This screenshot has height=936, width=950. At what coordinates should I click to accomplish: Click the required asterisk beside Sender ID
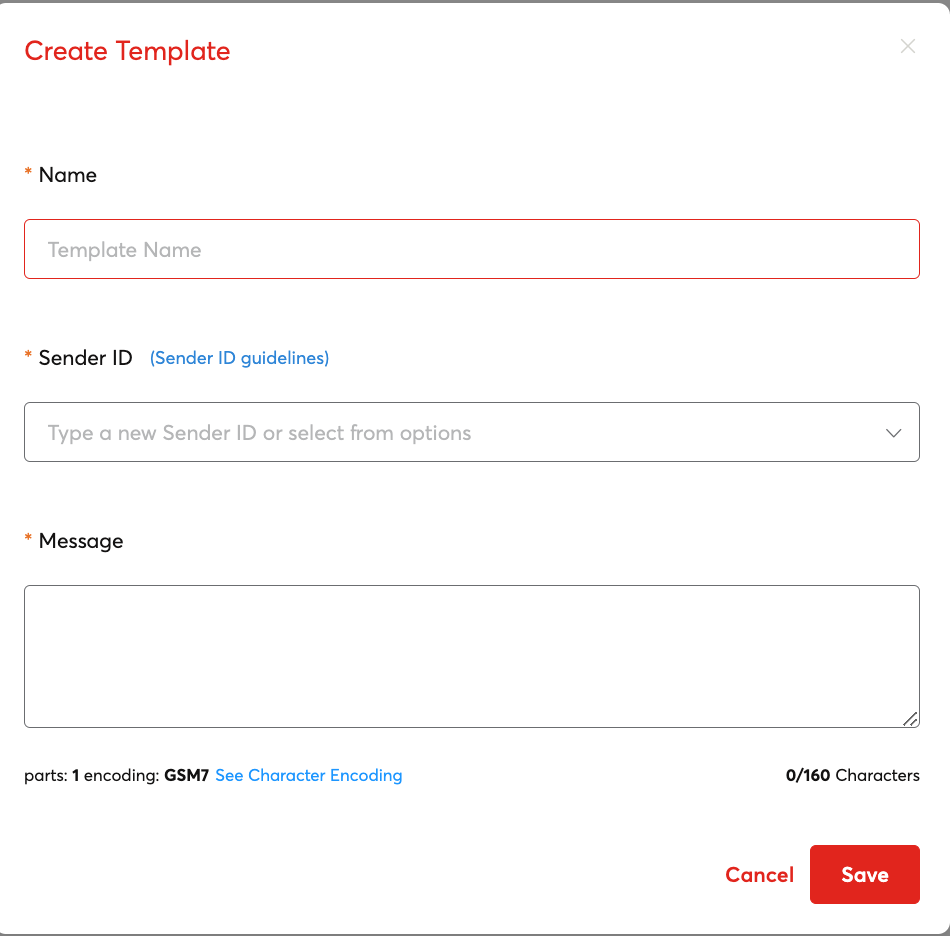pyautogui.click(x=28, y=358)
